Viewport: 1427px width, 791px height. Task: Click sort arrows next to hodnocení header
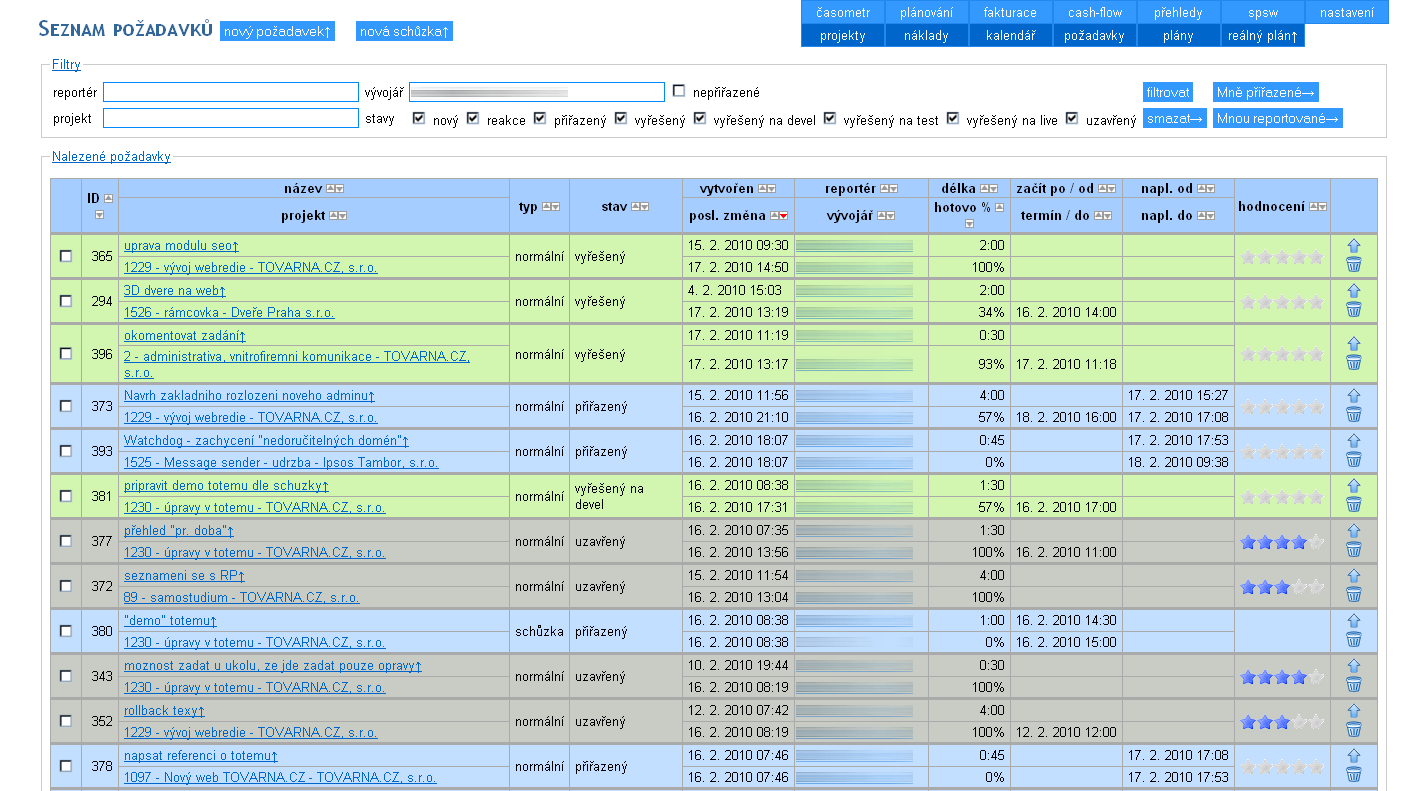click(x=1318, y=206)
